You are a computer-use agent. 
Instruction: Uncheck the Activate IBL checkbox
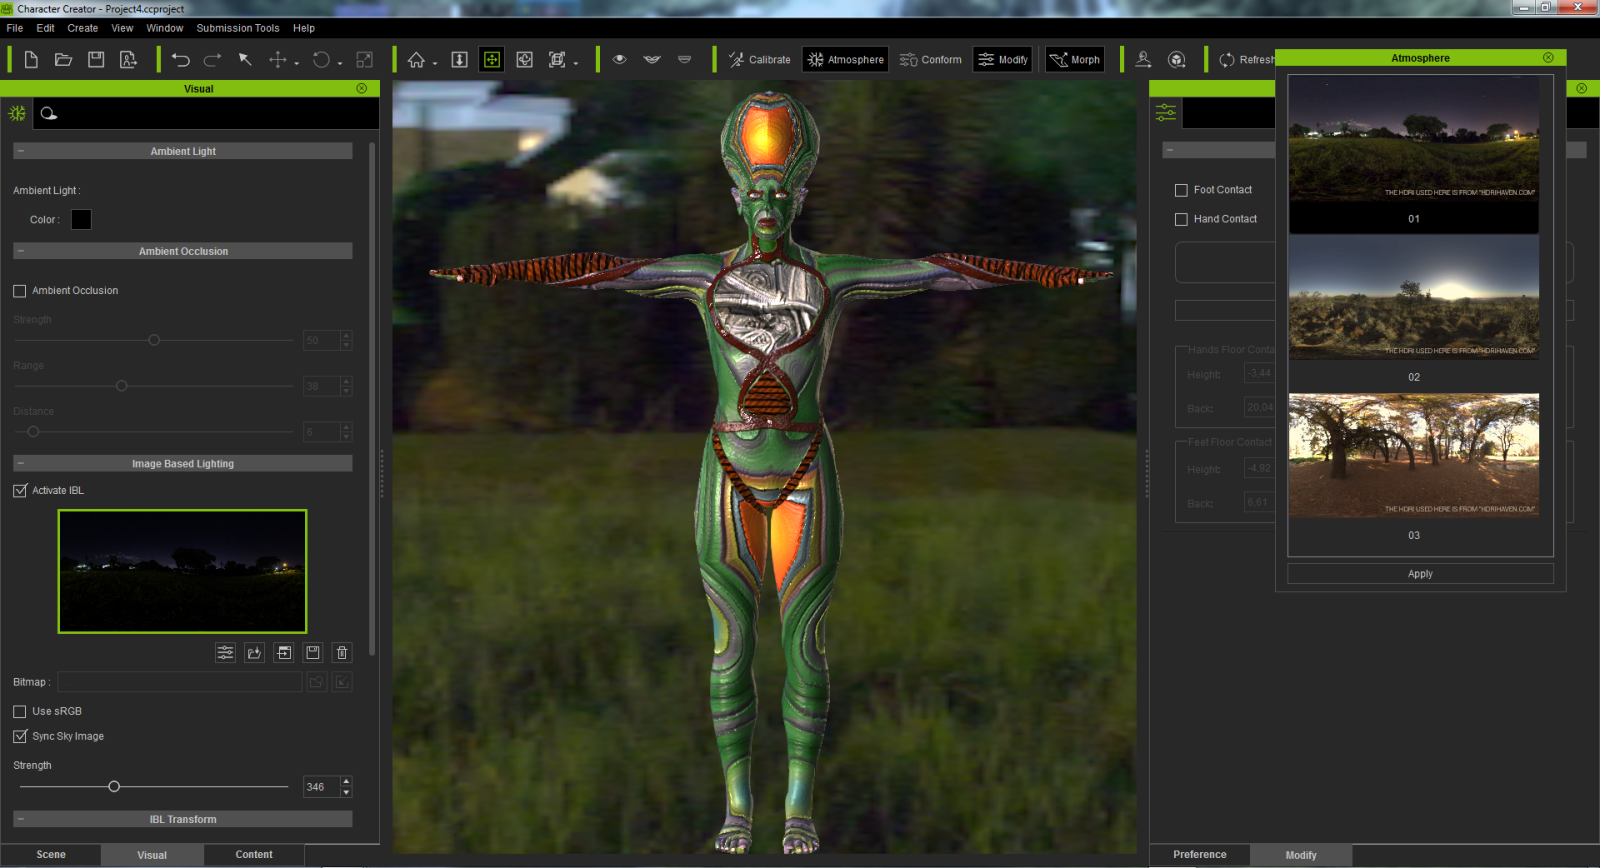click(19, 491)
